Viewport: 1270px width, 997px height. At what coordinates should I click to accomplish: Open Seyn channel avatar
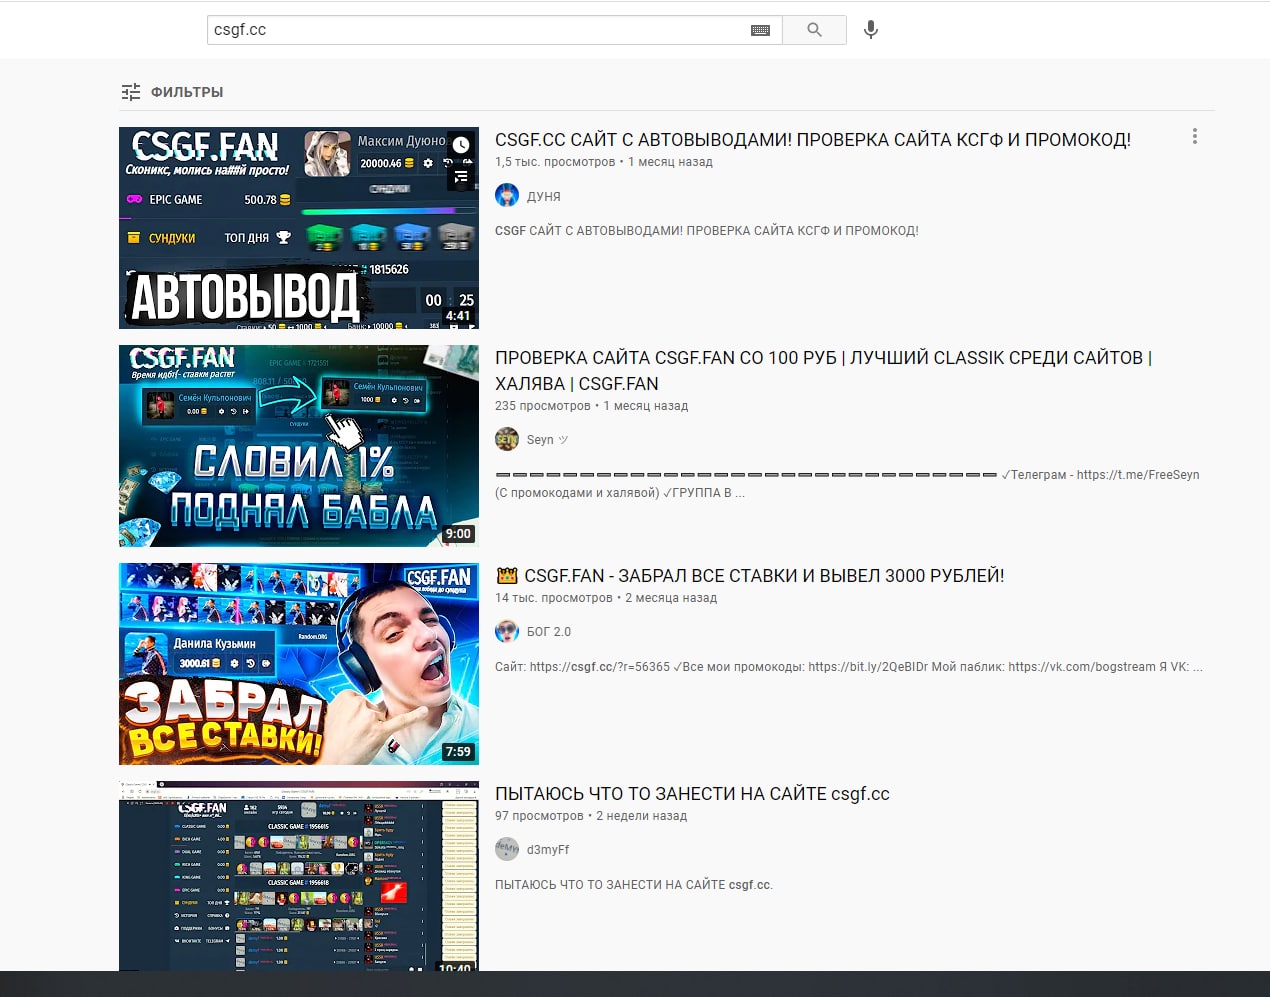507,439
